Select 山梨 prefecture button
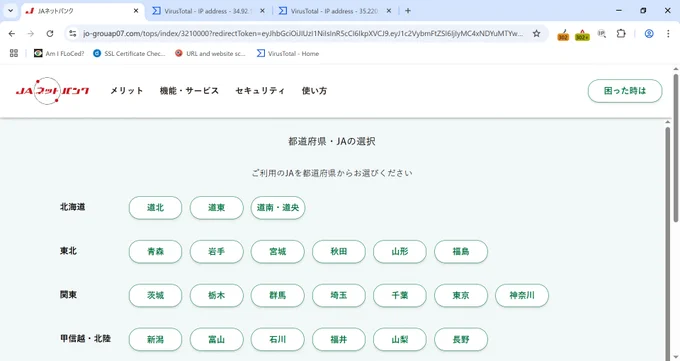680x361 pixels. click(400, 339)
